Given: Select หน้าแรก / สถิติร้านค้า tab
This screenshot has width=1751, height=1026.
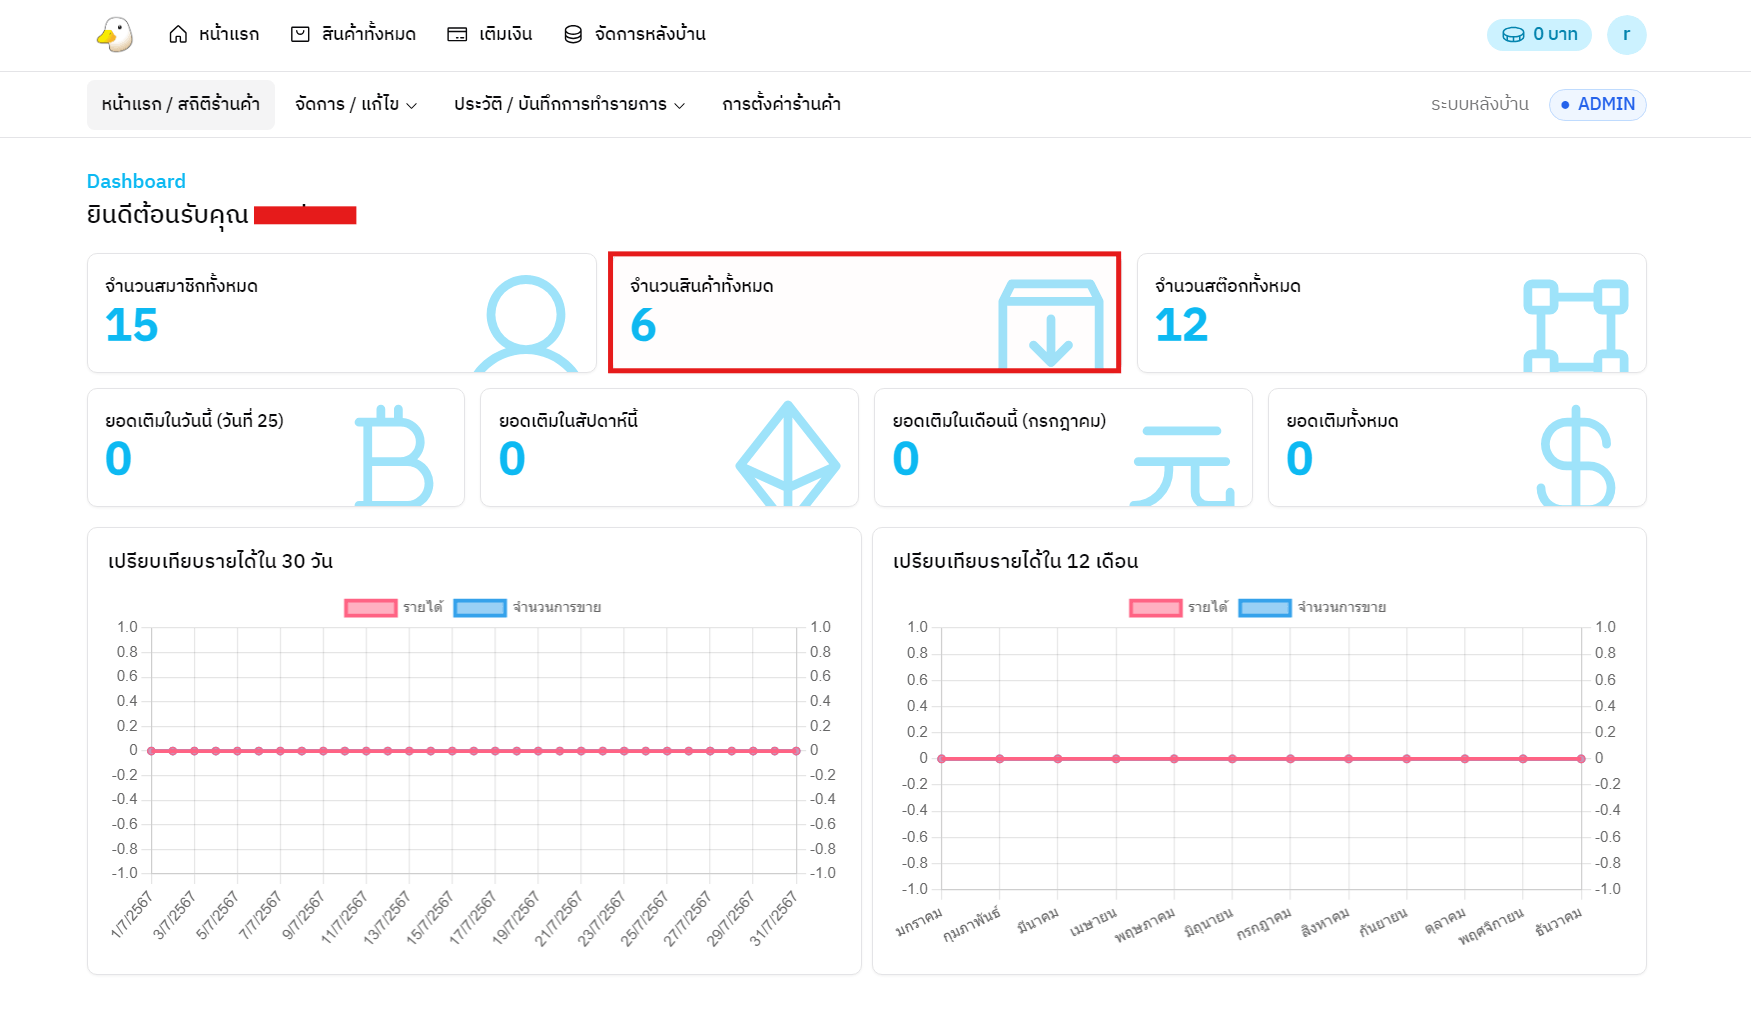Looking at the screenshot, I should coord(181,104).
